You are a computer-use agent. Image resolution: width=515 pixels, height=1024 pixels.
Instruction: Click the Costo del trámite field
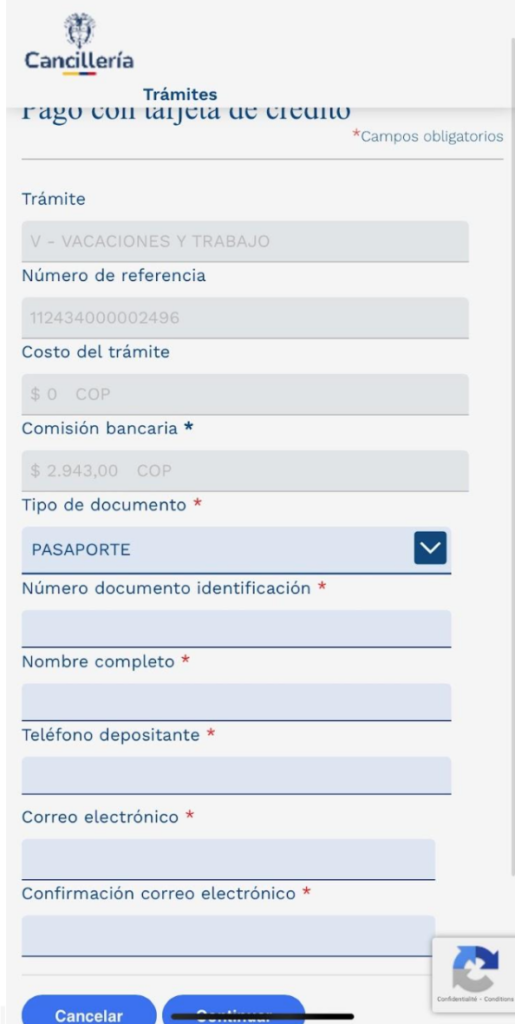coord(245,394)
